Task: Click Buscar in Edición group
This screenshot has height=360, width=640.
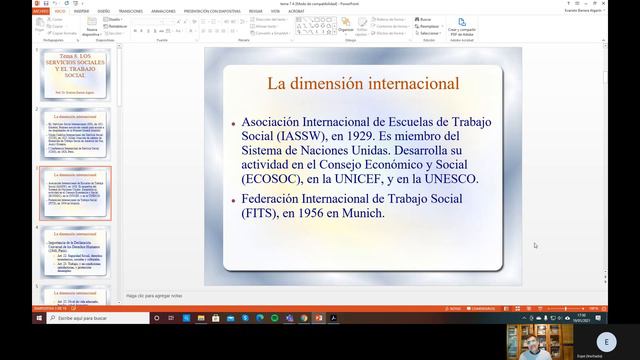Action: click(423, 19)
